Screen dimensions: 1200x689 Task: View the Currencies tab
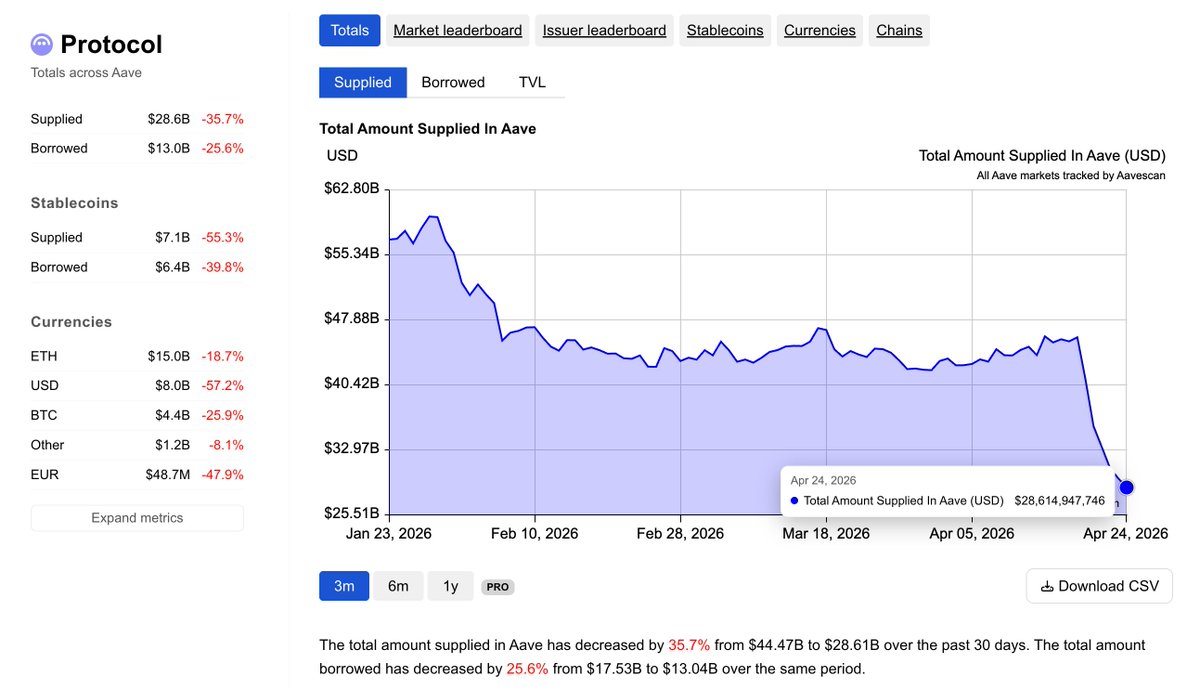820,30
